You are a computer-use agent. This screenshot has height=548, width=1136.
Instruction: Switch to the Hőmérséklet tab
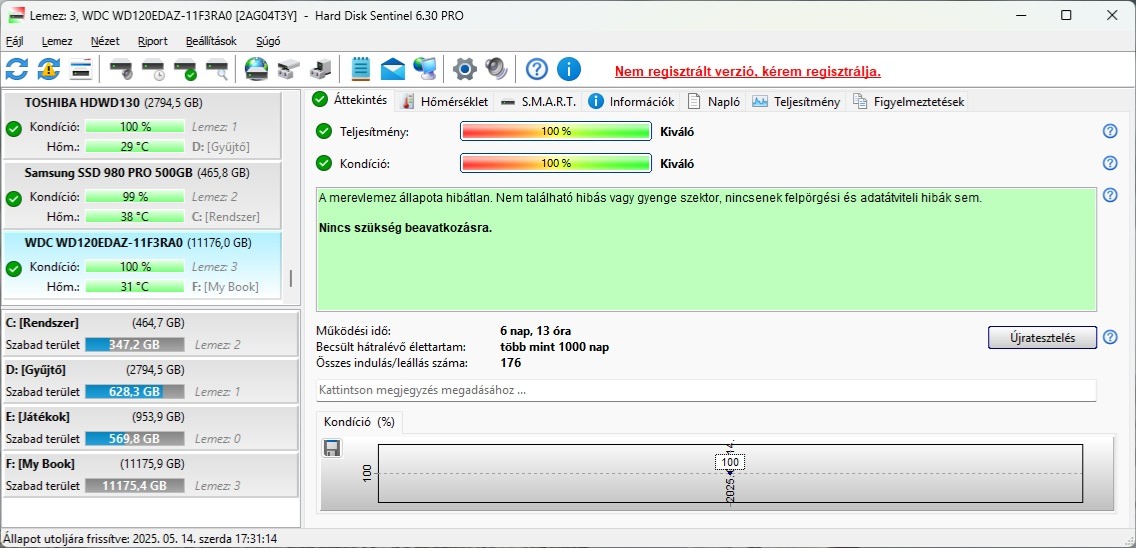coord(445,101)
